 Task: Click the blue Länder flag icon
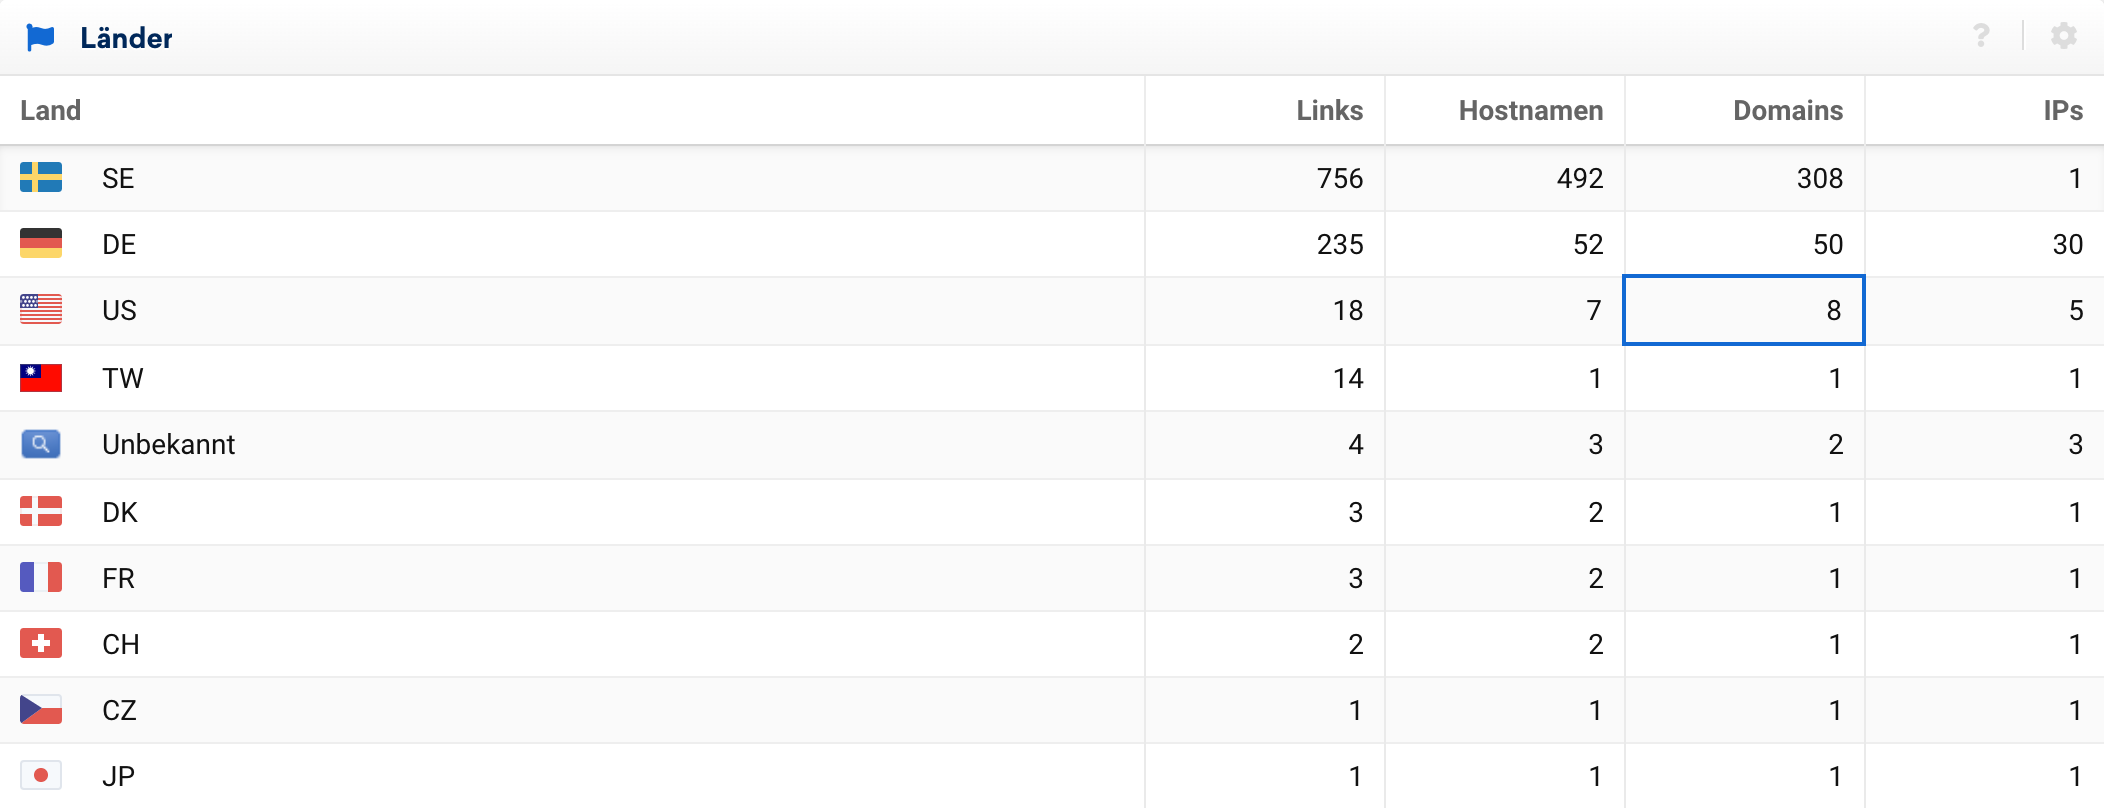(40, 38)
